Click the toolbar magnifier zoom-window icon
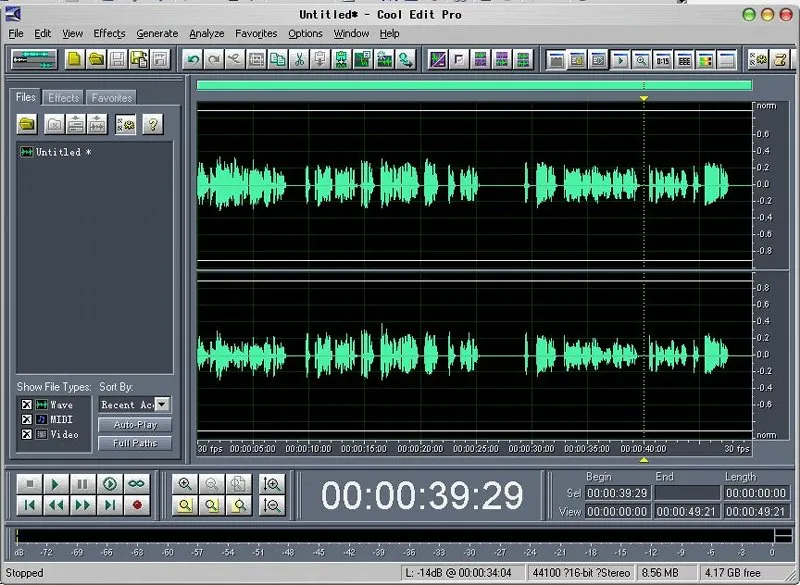 641,60
